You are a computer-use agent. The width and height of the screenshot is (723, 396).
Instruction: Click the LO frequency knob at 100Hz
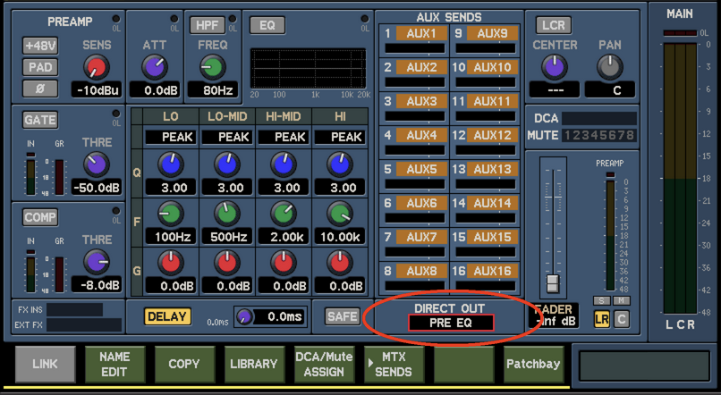tap(171, 213)
